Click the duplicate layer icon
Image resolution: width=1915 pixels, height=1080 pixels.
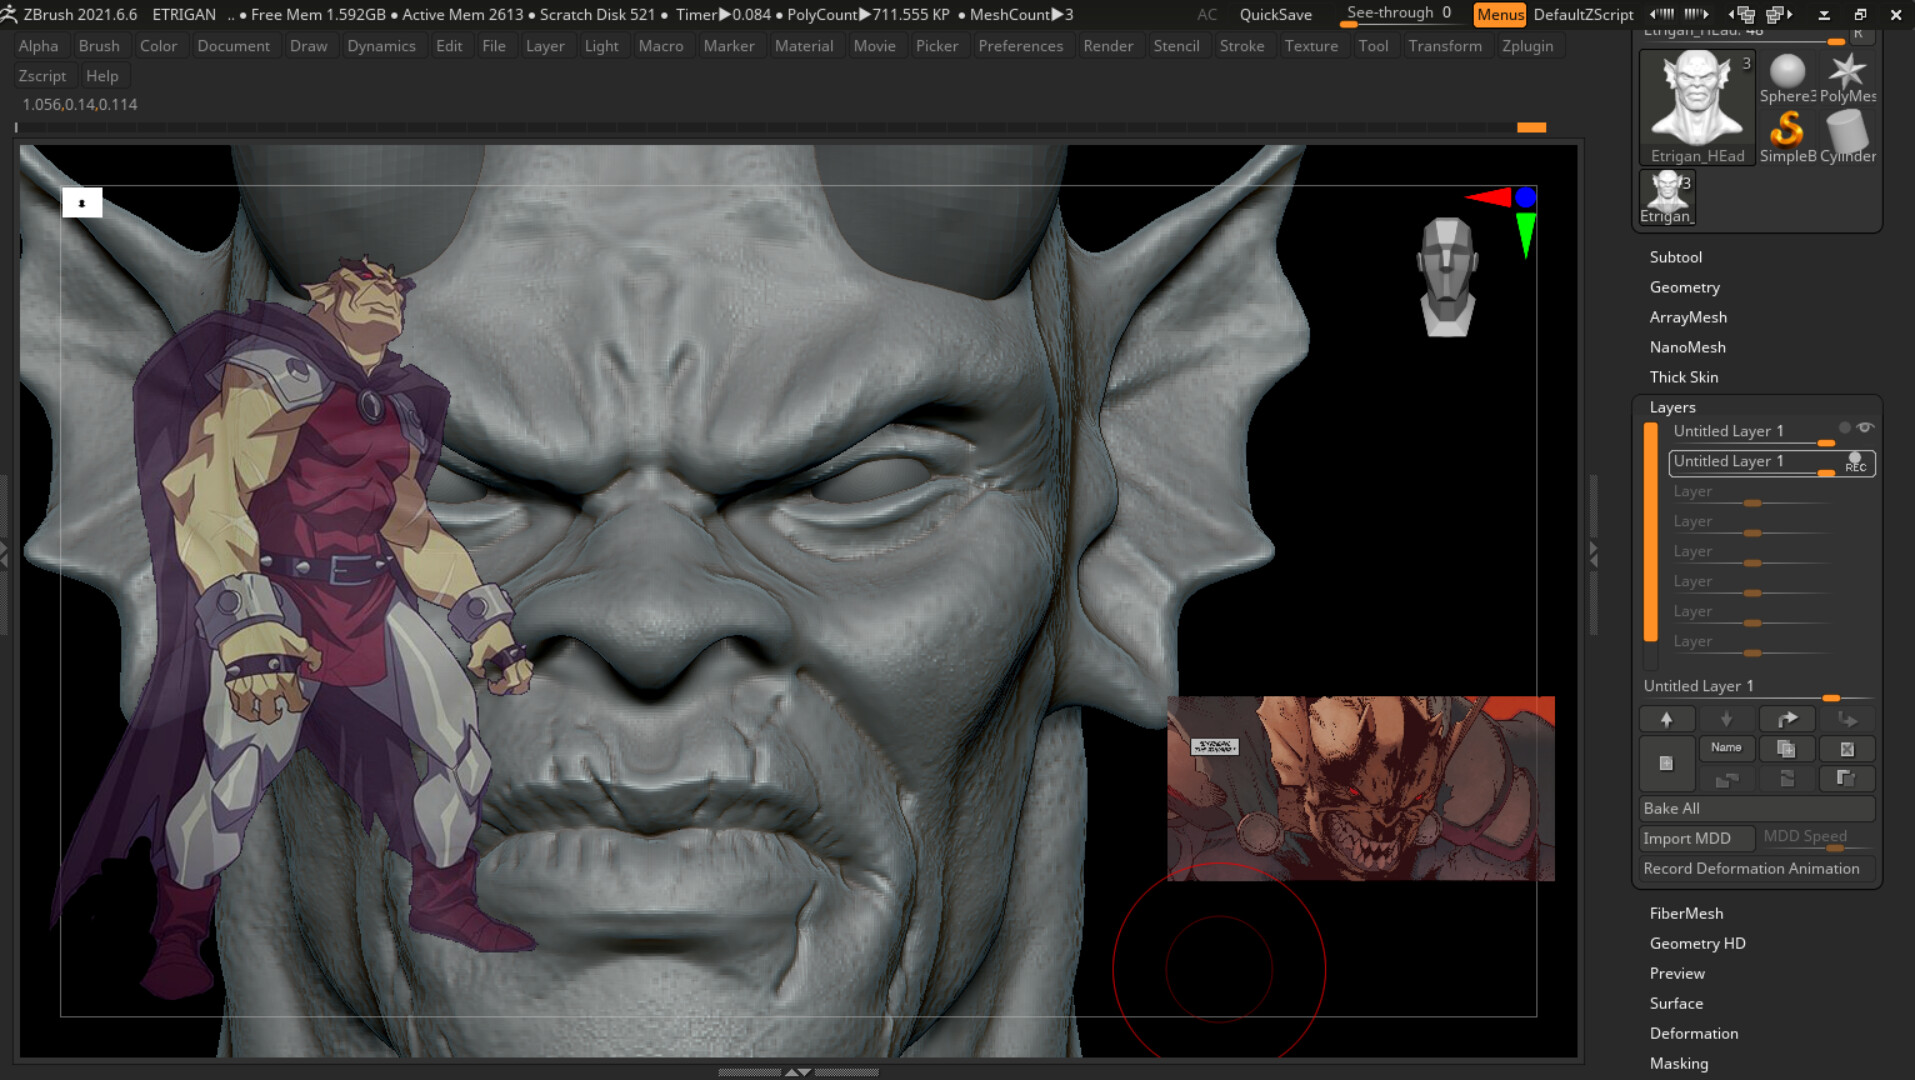click(x=1786, y=748)
